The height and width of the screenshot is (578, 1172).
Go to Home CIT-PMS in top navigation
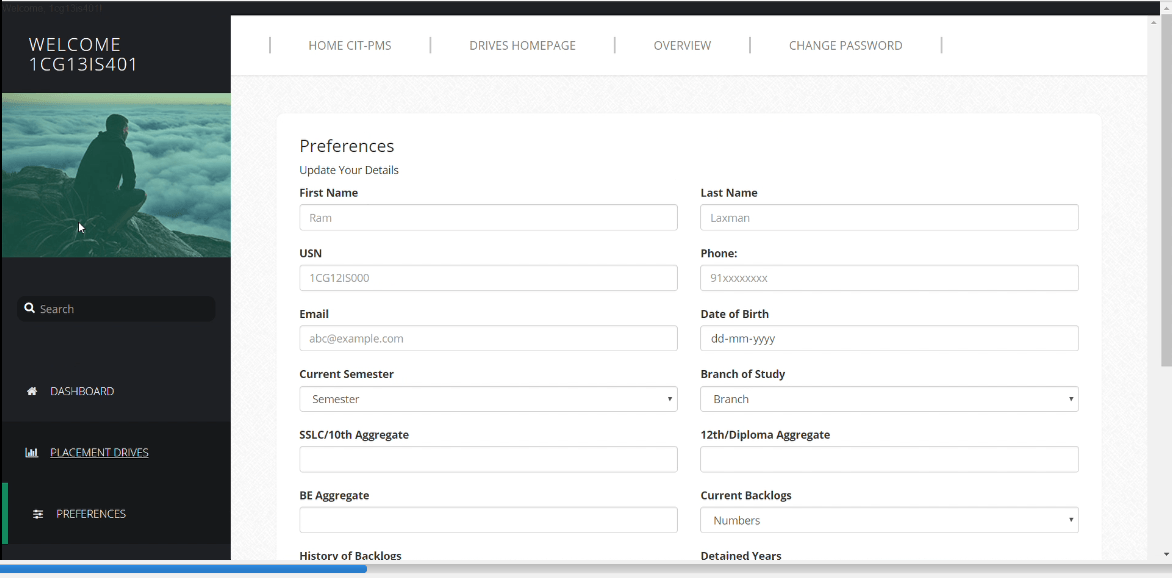[x=350, y=45]
